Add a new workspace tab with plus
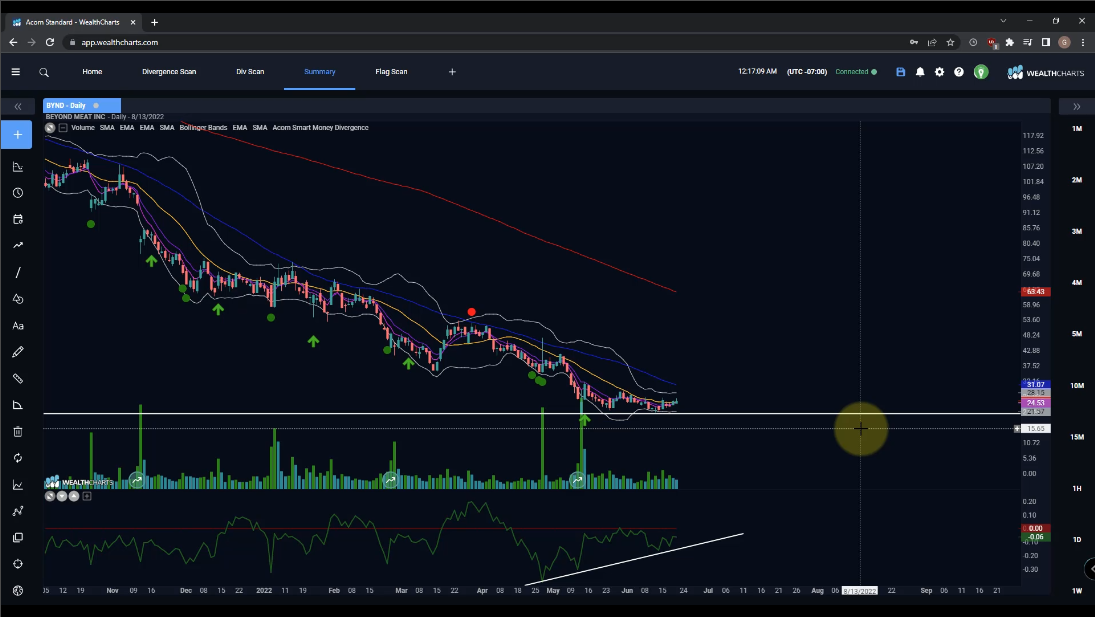Viewport: 1095px width, 617px height. point(452,72)
